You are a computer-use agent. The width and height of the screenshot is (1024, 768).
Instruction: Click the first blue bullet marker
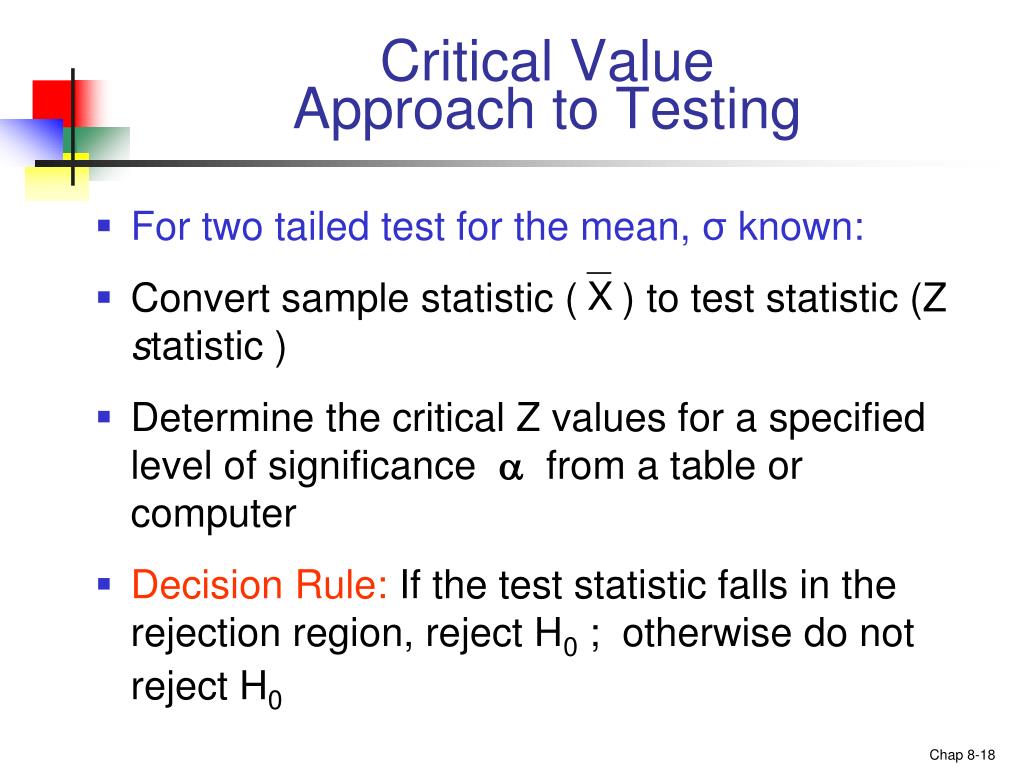click(104, 226)
